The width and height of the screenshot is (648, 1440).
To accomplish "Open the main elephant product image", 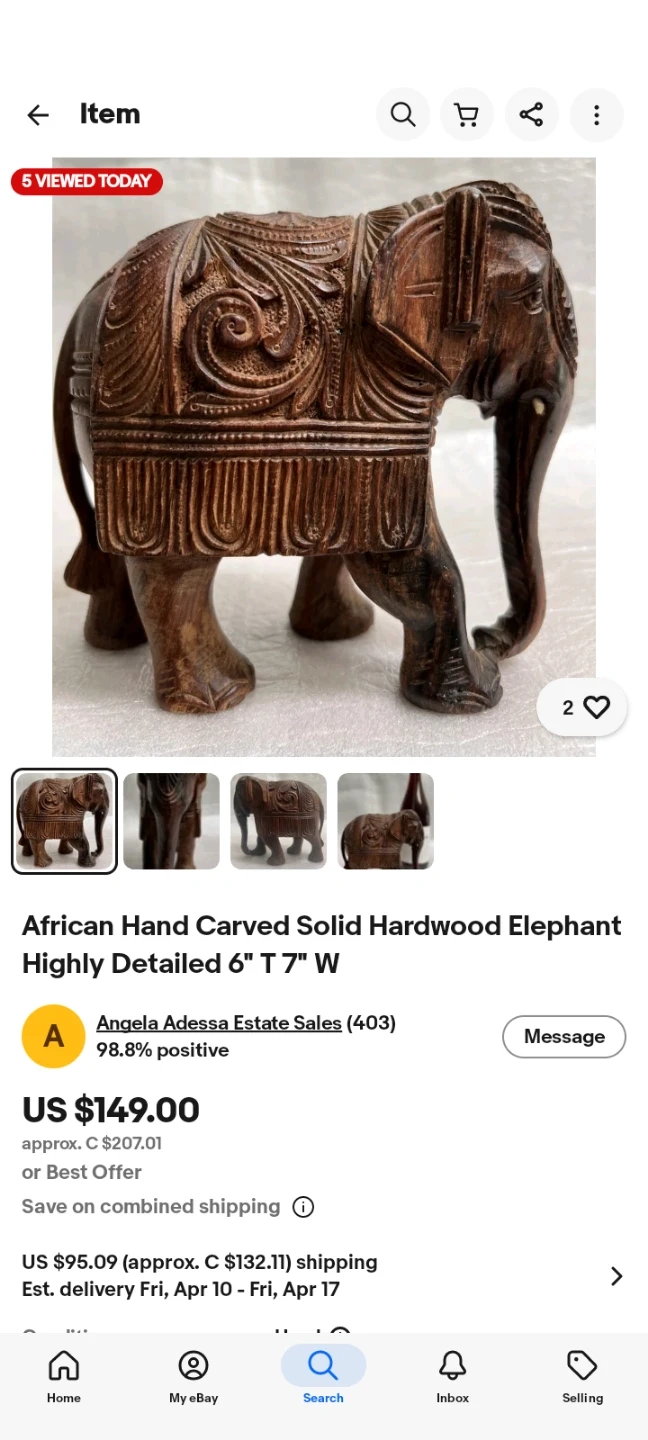I will point(324,457).
